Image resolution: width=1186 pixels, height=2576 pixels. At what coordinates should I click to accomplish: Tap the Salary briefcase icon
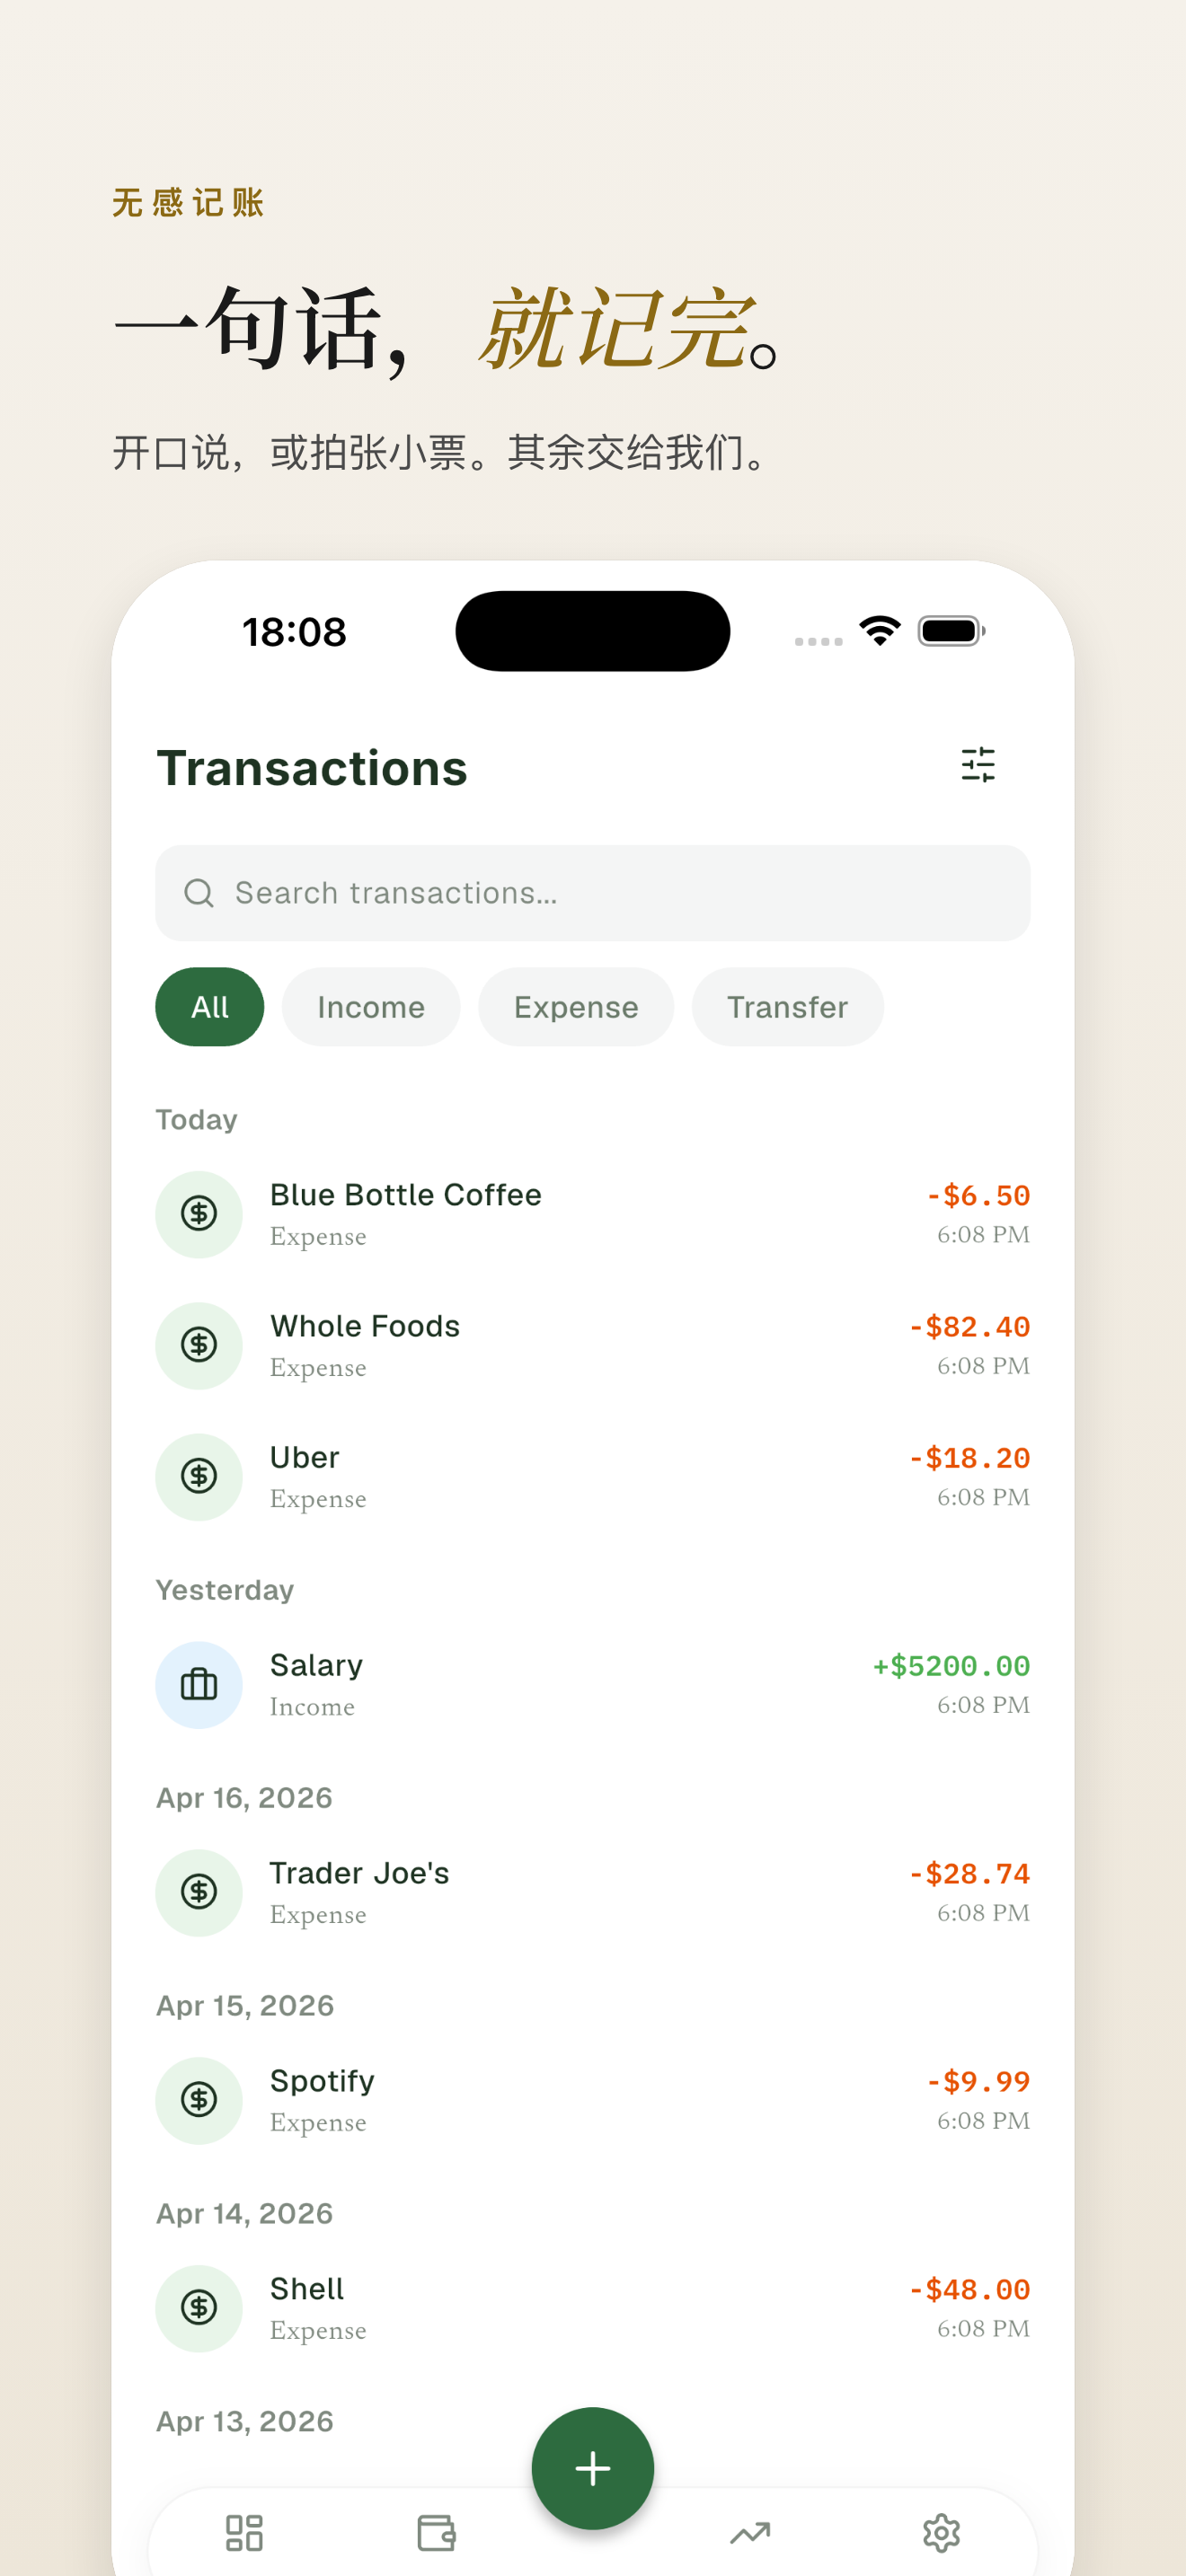pos(199,1685)
